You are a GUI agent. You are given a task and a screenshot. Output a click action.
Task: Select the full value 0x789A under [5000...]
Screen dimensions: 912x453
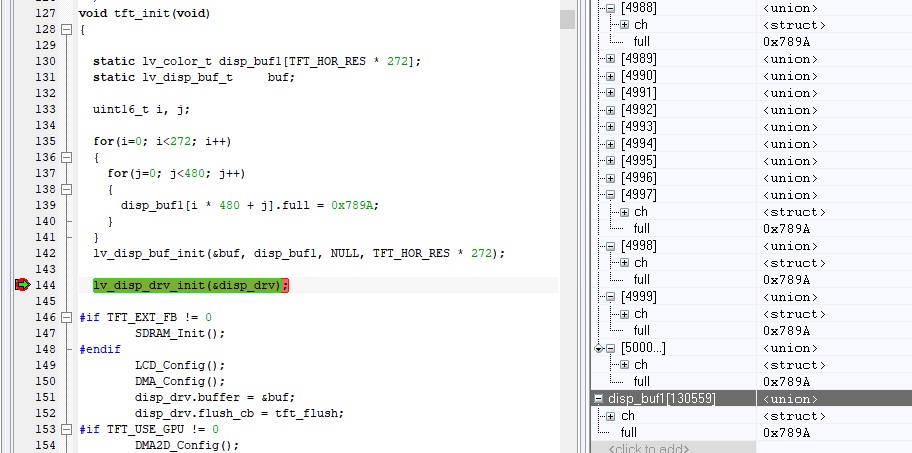click(x=786, y=382)
